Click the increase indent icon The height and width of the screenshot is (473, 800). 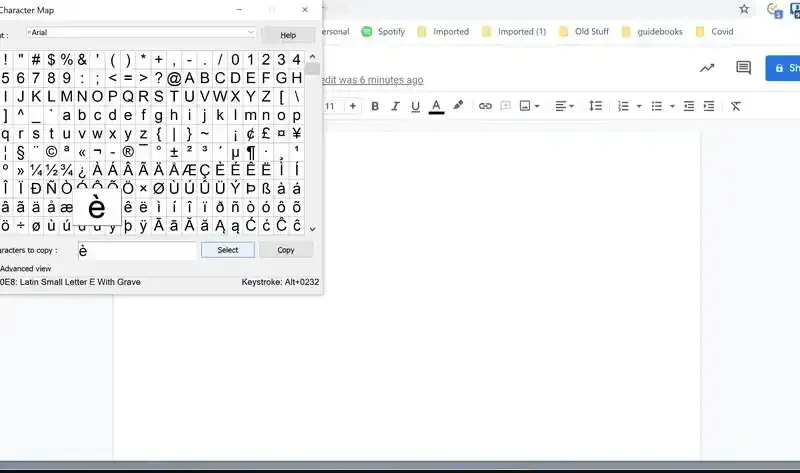coord(709,106)
